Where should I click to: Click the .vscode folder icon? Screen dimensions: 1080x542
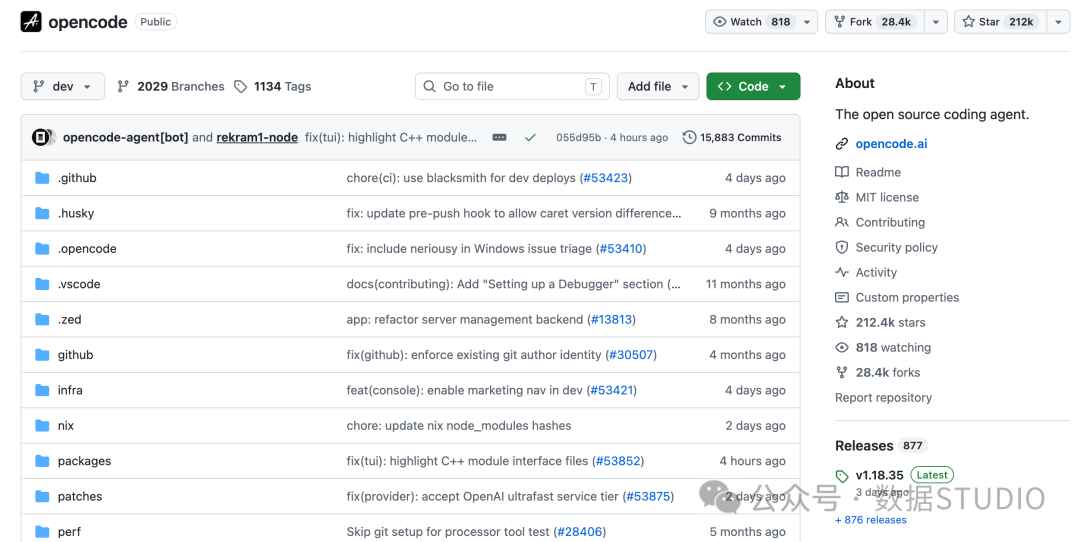(x=42, y=284)
